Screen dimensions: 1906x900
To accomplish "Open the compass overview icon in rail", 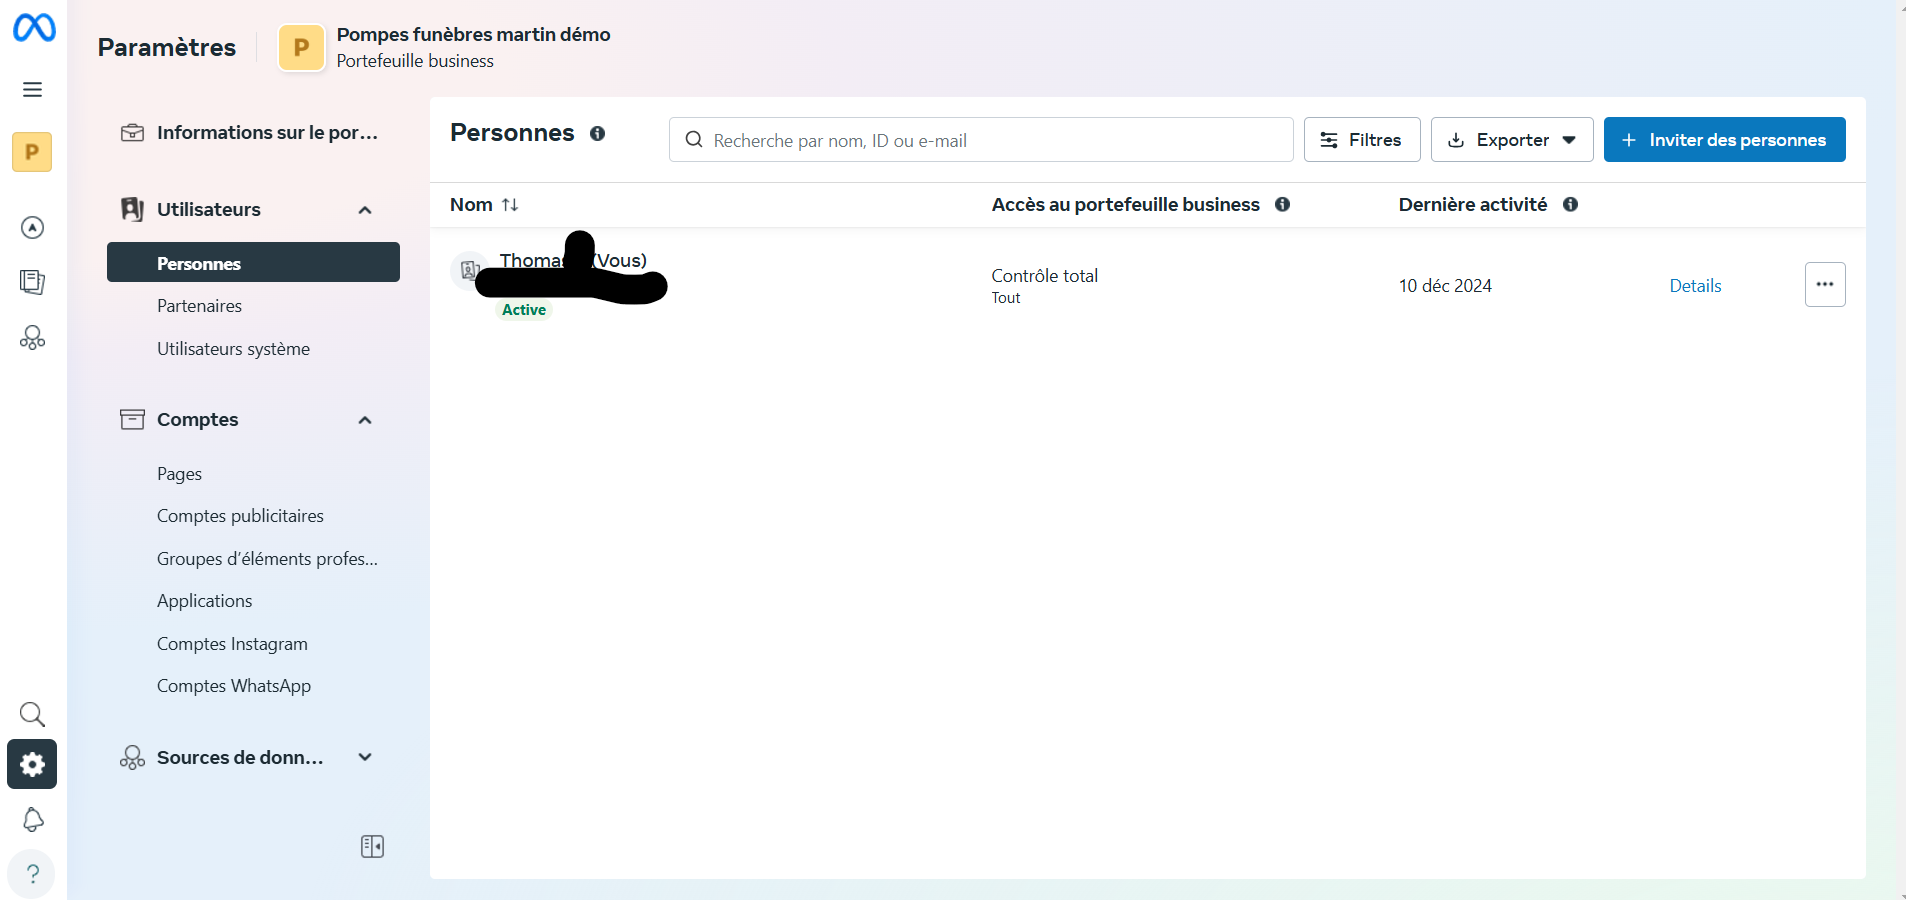I will 32,228.
